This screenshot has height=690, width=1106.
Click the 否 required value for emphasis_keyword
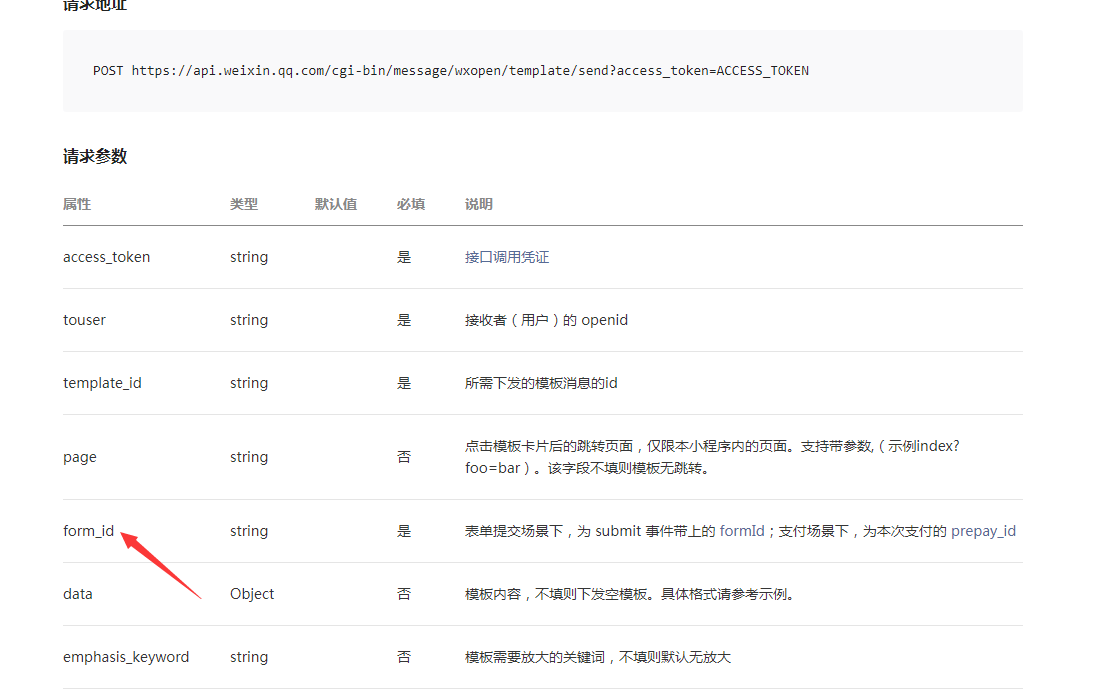(403, 658)
